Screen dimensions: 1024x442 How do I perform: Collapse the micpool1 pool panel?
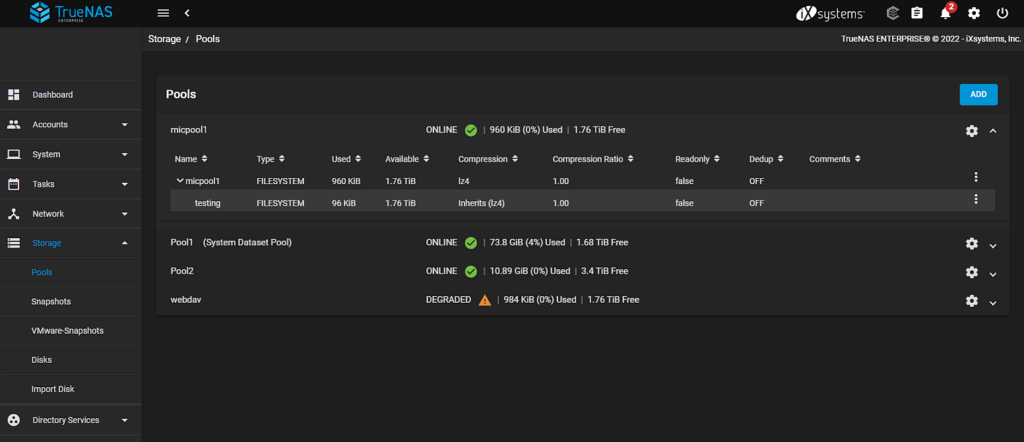click(993, 131)
